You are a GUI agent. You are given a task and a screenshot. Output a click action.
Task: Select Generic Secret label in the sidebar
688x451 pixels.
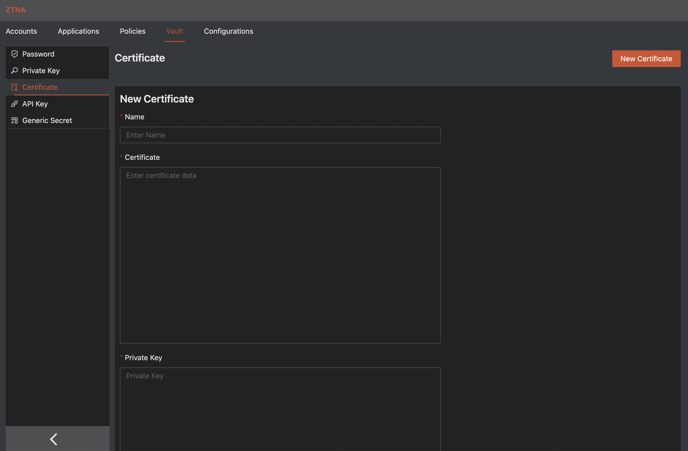[x=47, y=120]
